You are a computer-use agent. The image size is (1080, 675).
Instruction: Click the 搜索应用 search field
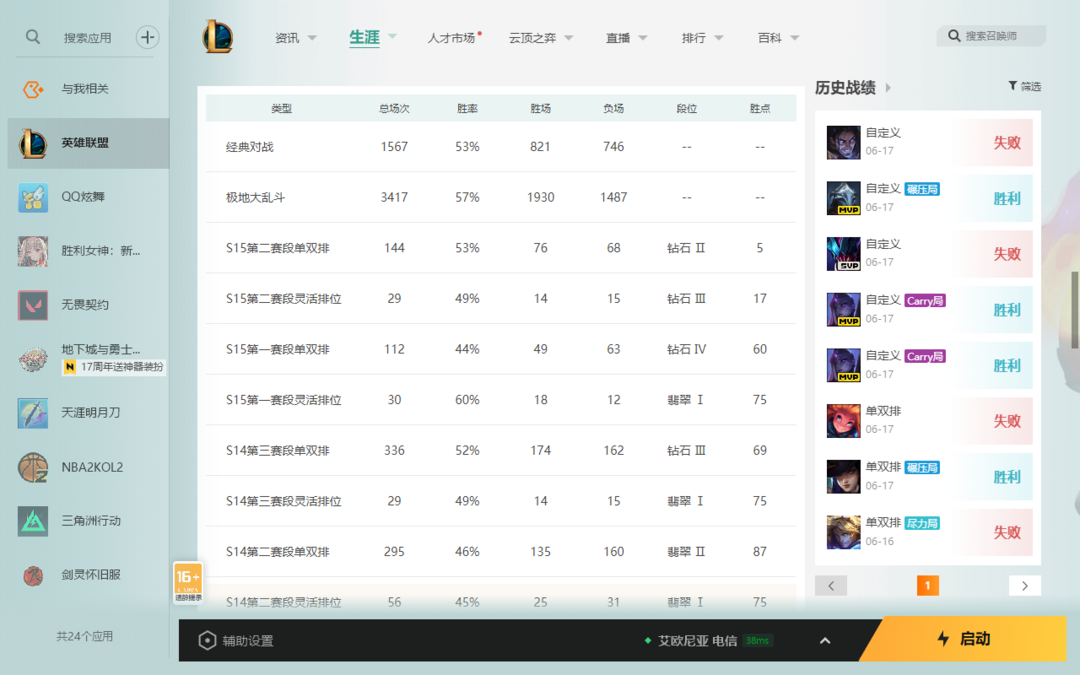(87, 38)
